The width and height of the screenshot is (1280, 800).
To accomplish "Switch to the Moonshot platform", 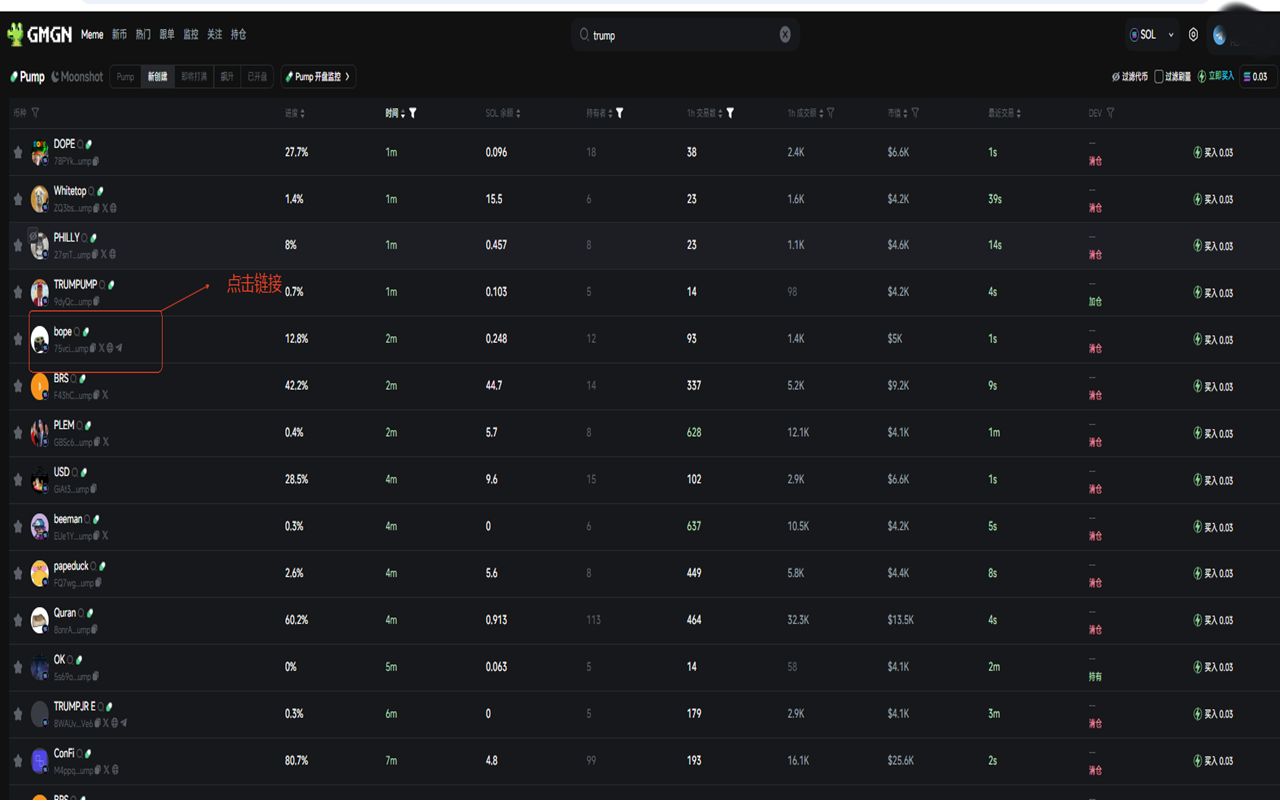I will pos(77,77).
